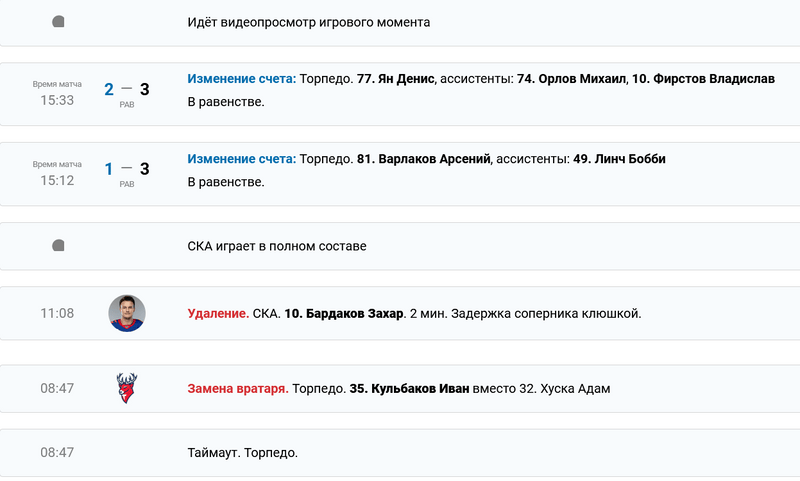Image resolution: width=800 pixels, height=481 pixels.
Task: Open penalized player 10. Бардаков Захар
Action: coord(343,313)
